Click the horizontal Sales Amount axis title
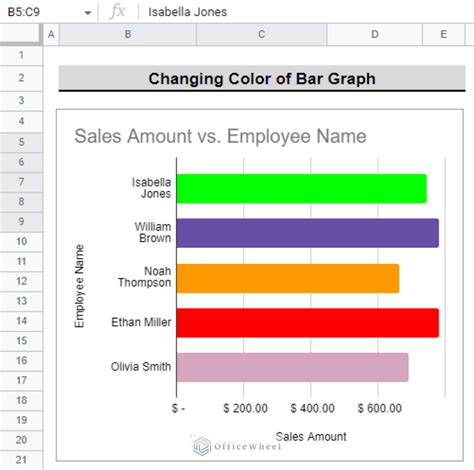474x470 pixels. click(x=311, y=437)
